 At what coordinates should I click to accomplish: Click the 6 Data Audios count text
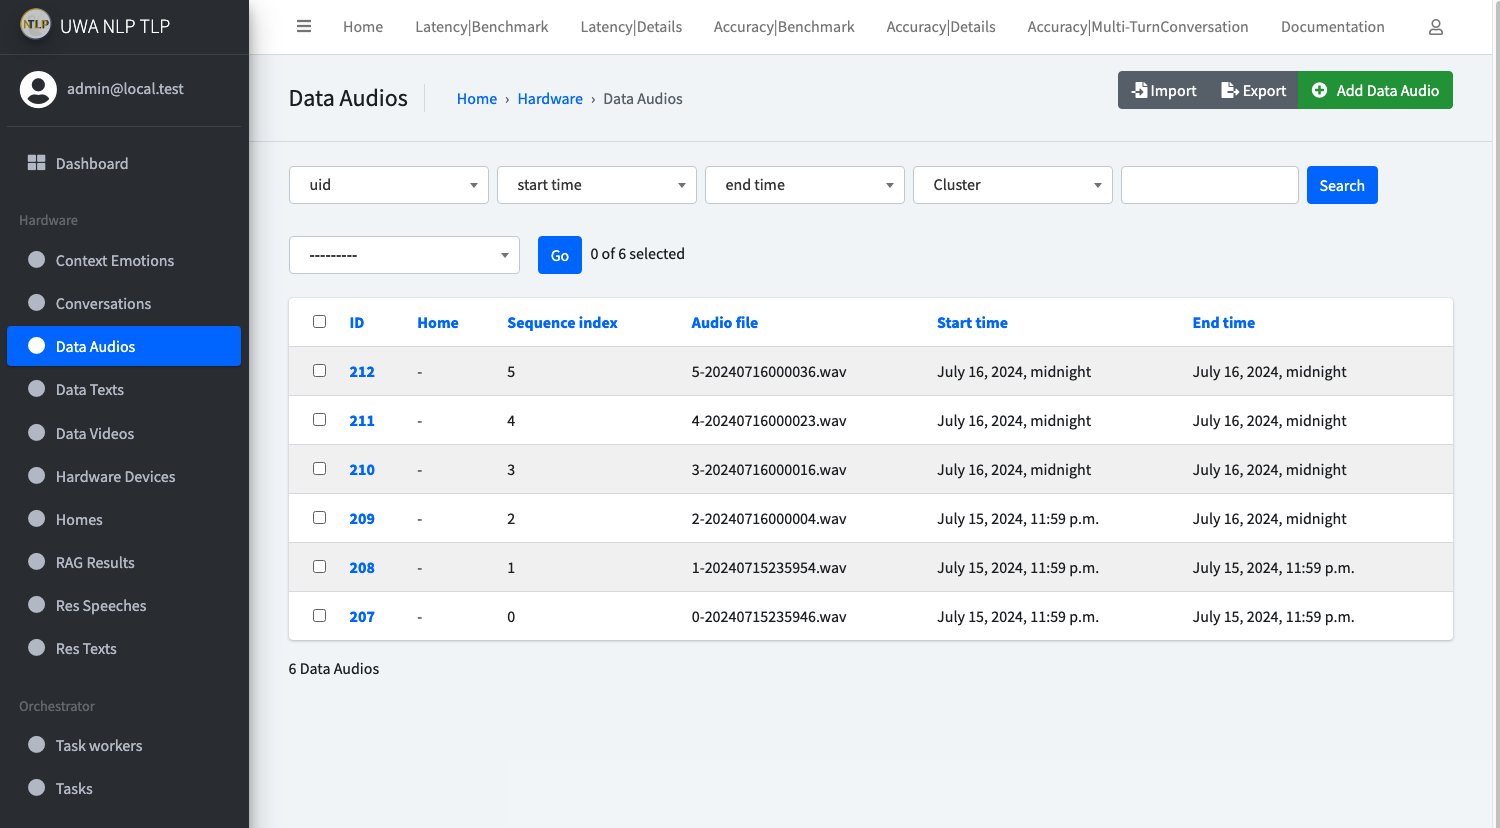(334, 669)
